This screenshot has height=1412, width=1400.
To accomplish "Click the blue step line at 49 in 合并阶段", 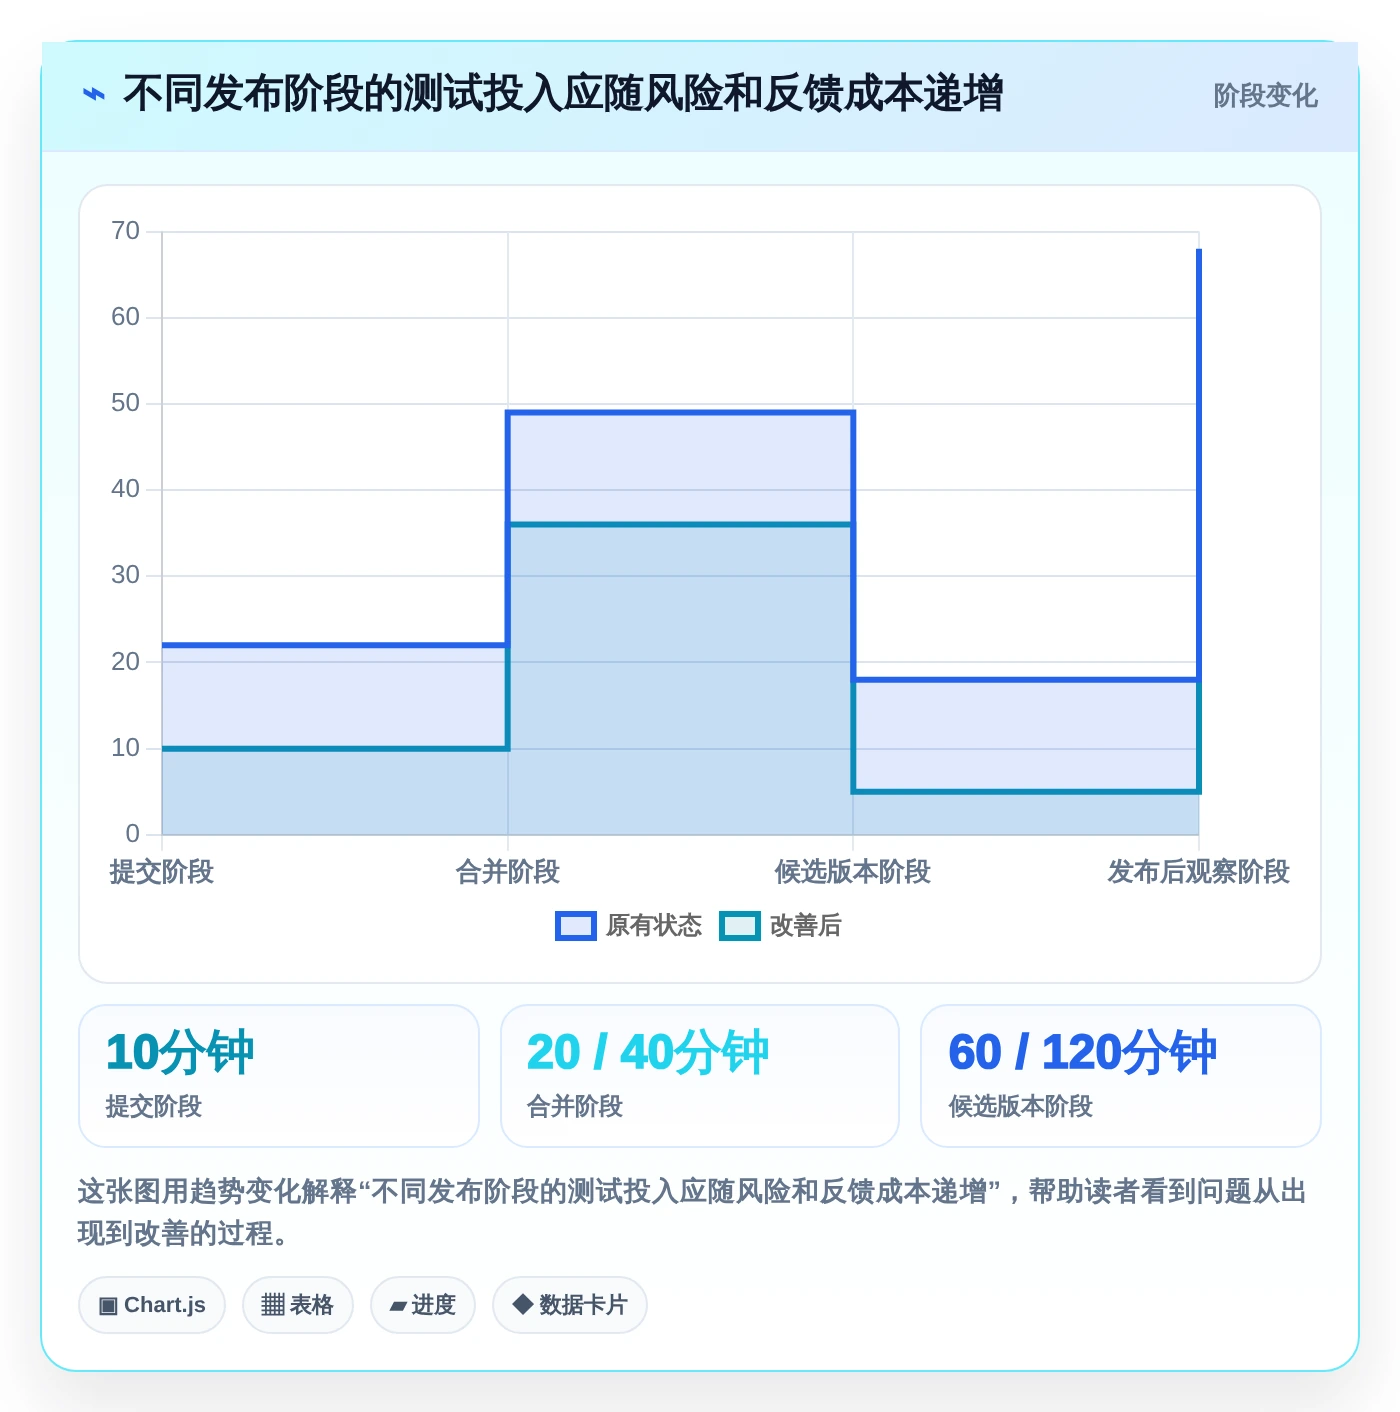I will (x=680, y=412).
